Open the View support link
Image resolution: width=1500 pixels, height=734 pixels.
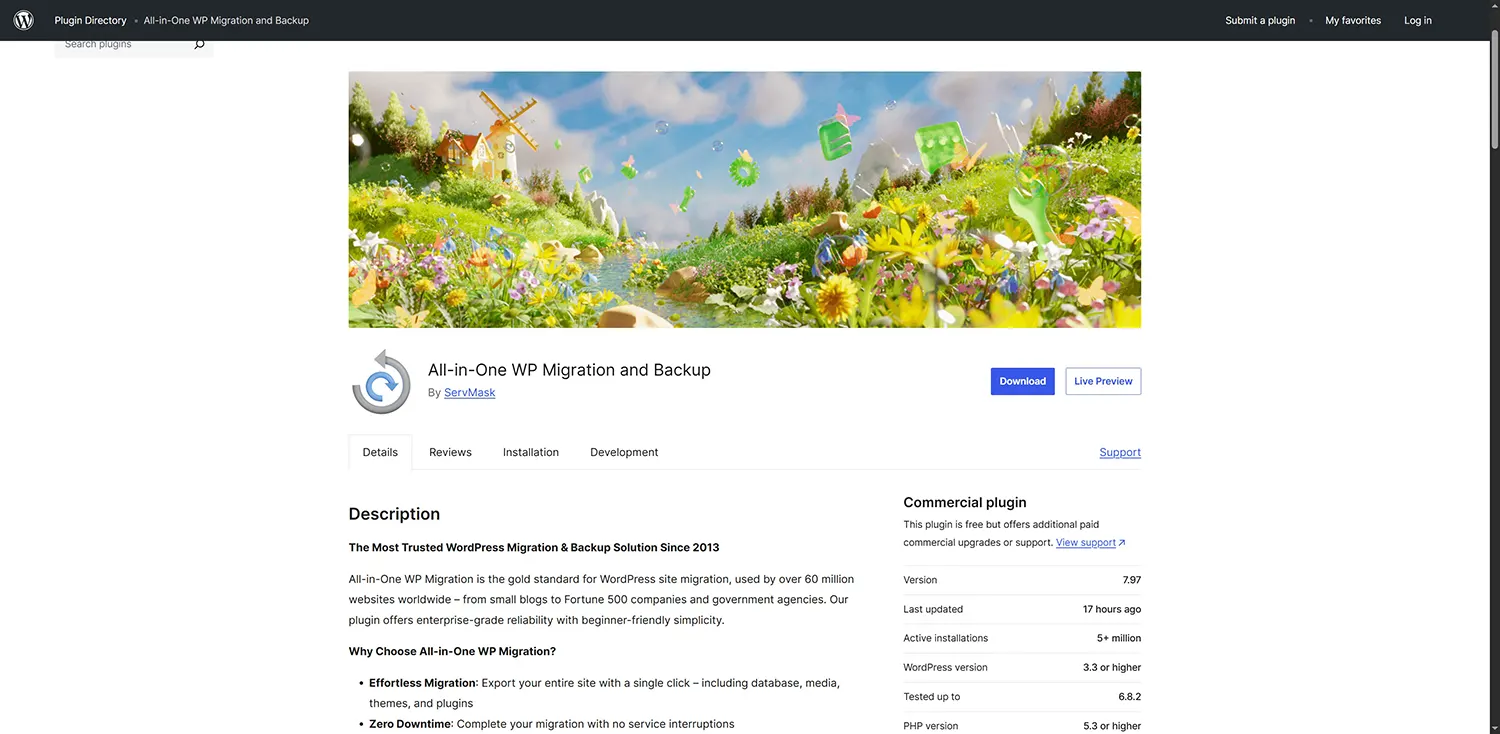1083,542
